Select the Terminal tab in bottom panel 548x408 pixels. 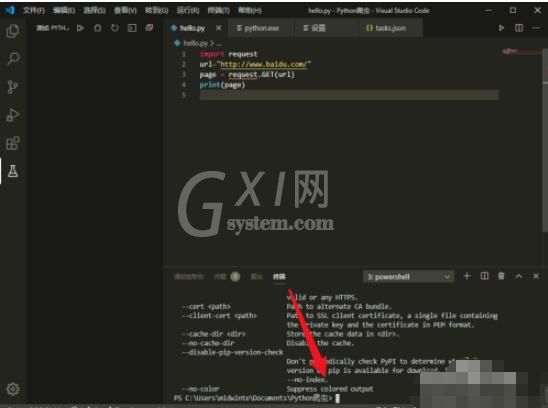[279, 277]
